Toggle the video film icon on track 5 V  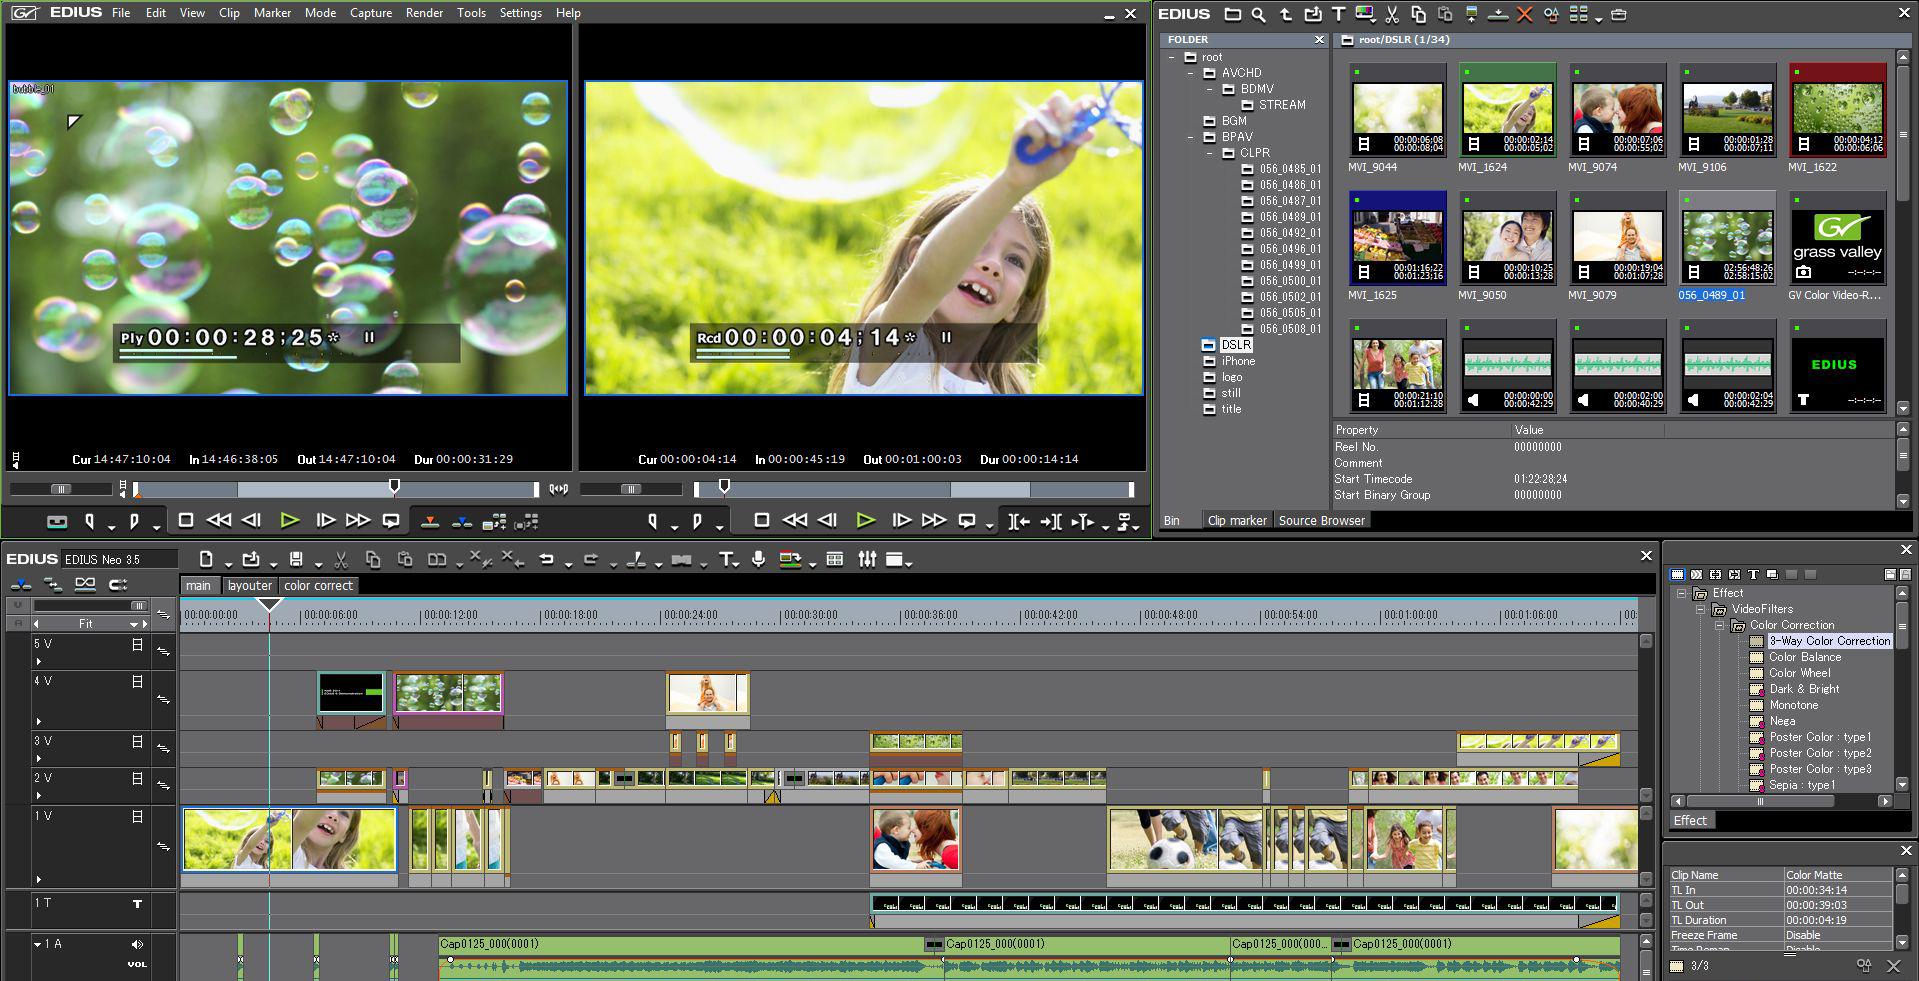(x=137, y=645)
